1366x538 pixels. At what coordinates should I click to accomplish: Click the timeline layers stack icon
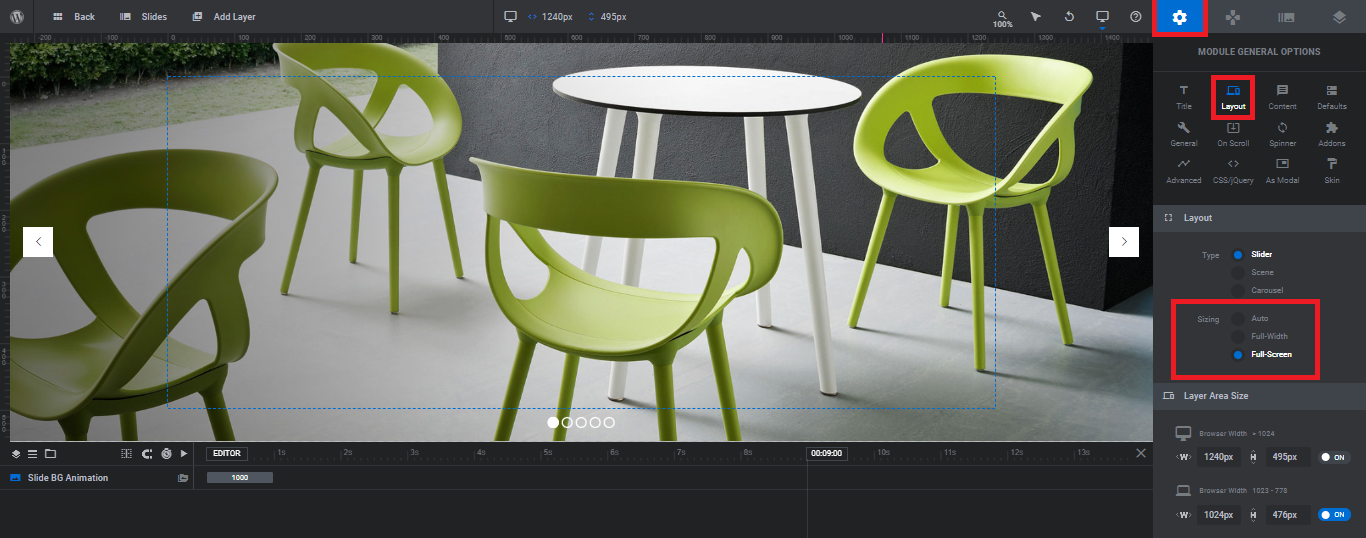pyautogui.click(x=16, y=454)
